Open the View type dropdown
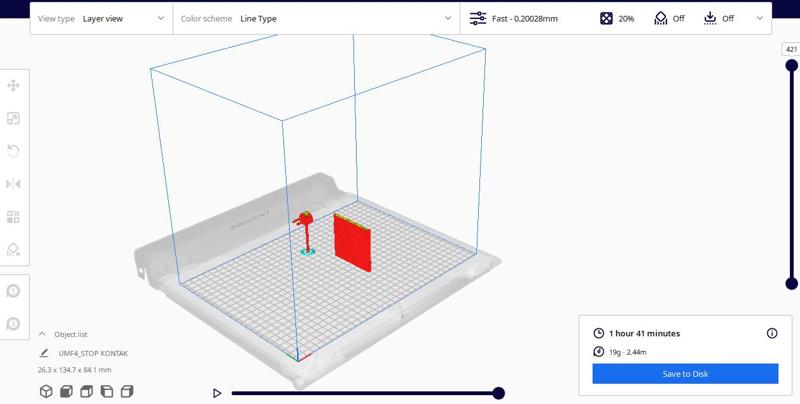The image size is (800, 404). click(x=102, y=18)
